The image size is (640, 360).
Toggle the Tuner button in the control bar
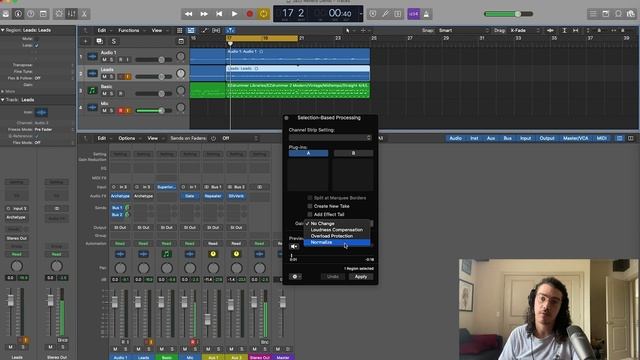[385, 14]
